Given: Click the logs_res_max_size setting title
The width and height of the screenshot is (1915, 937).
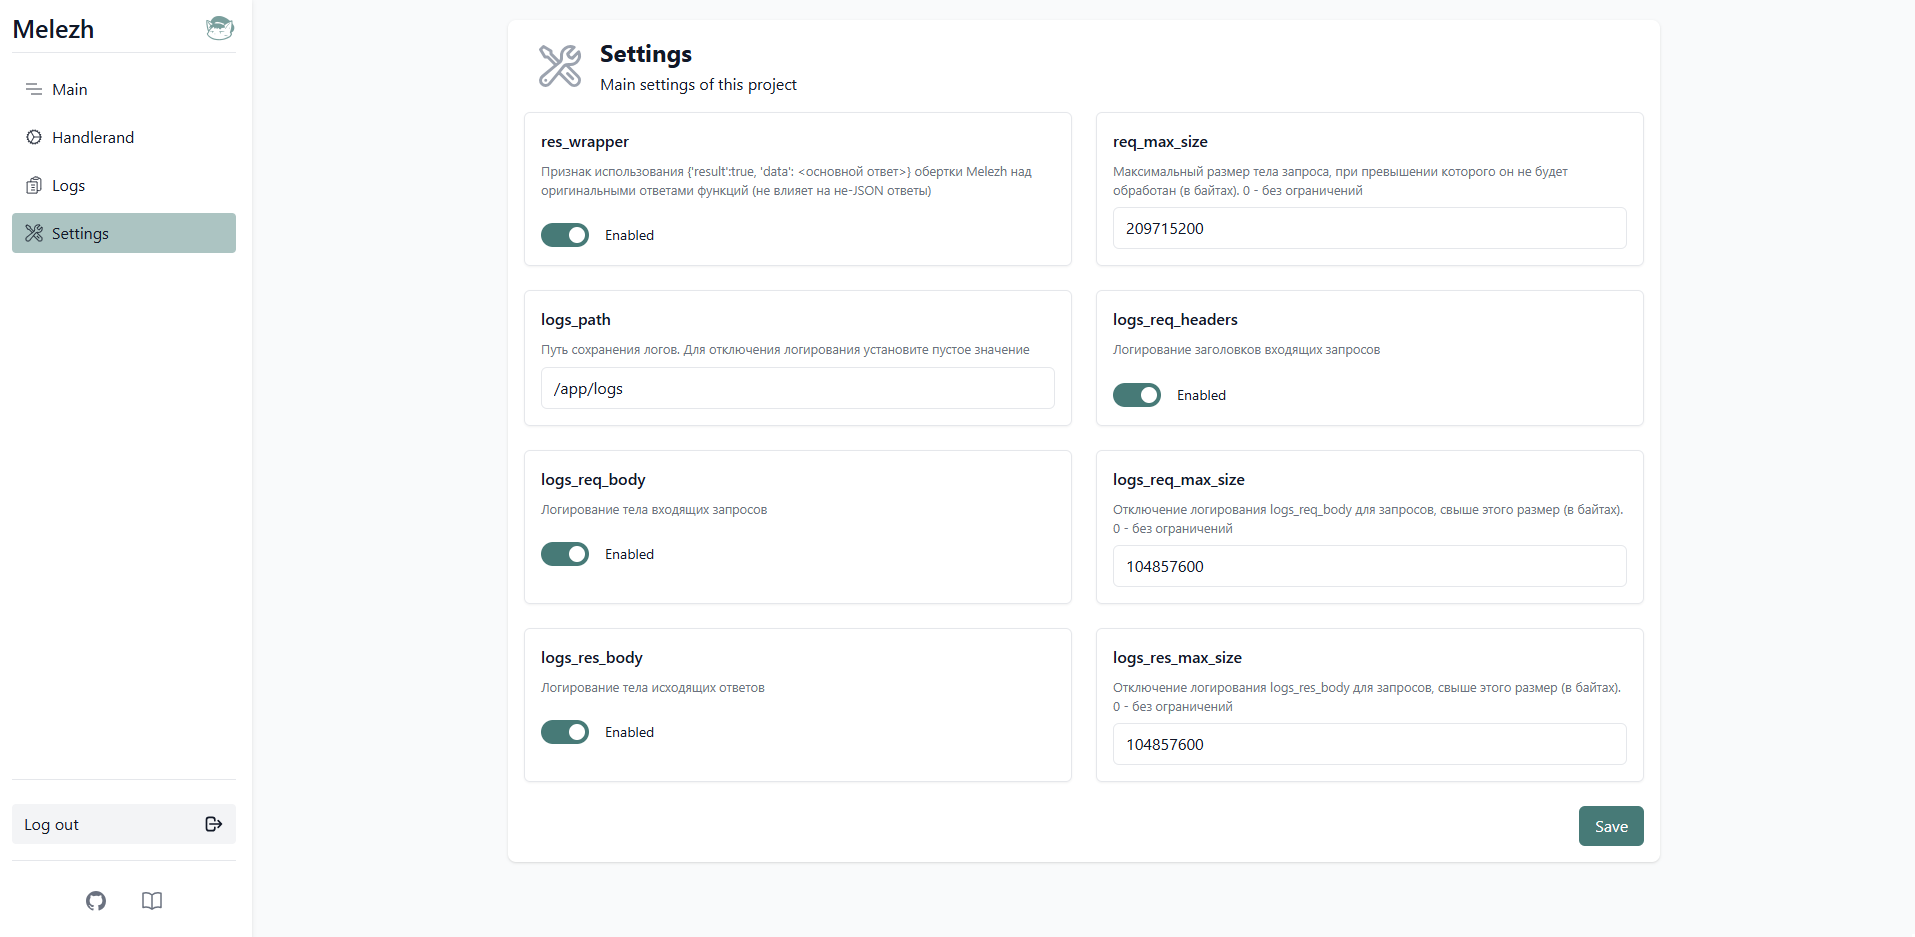Looking at the screenshot, I should tap(1177, 658).
